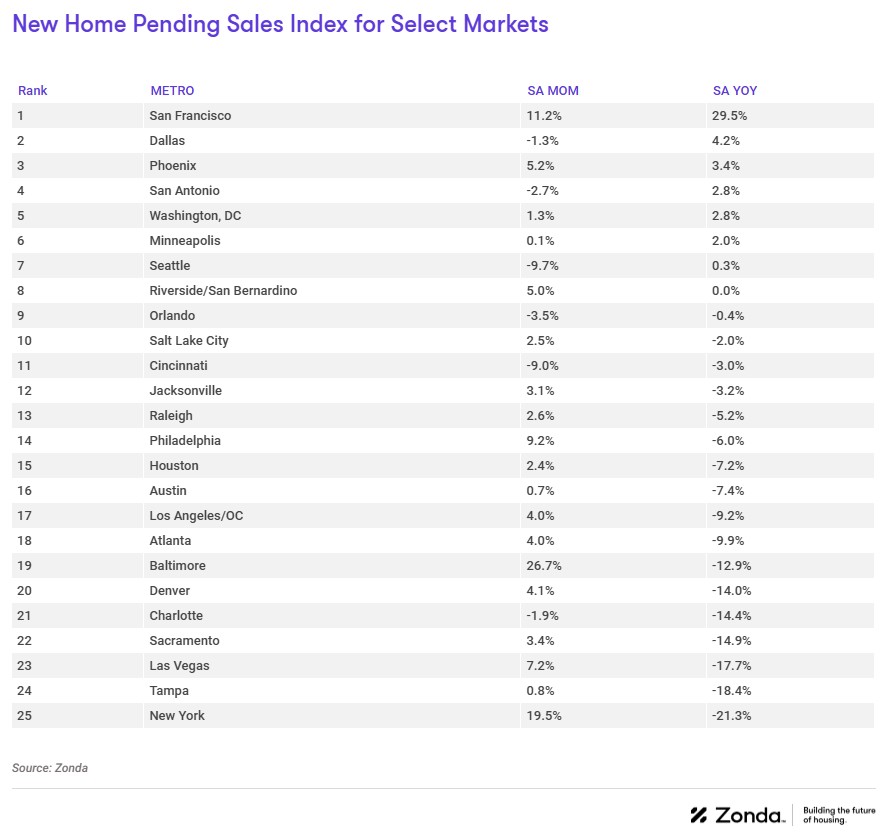
Task: Click Seattle's -9.7% SA MOM value
Action: (x=542, y=266)
